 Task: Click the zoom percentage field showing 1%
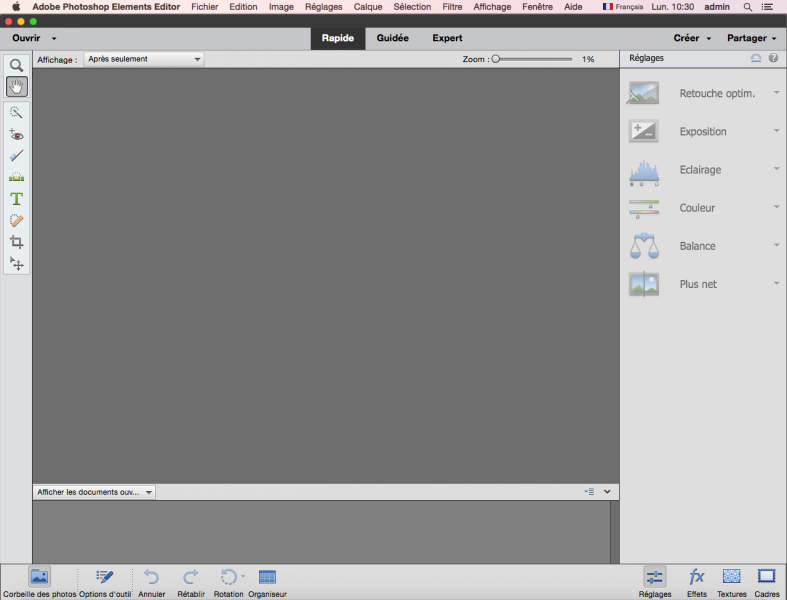tap(588, 59)
